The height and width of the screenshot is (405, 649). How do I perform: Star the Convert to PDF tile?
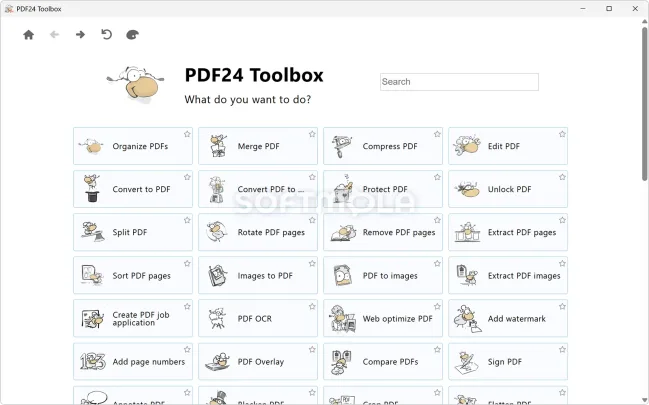point(187,177)
